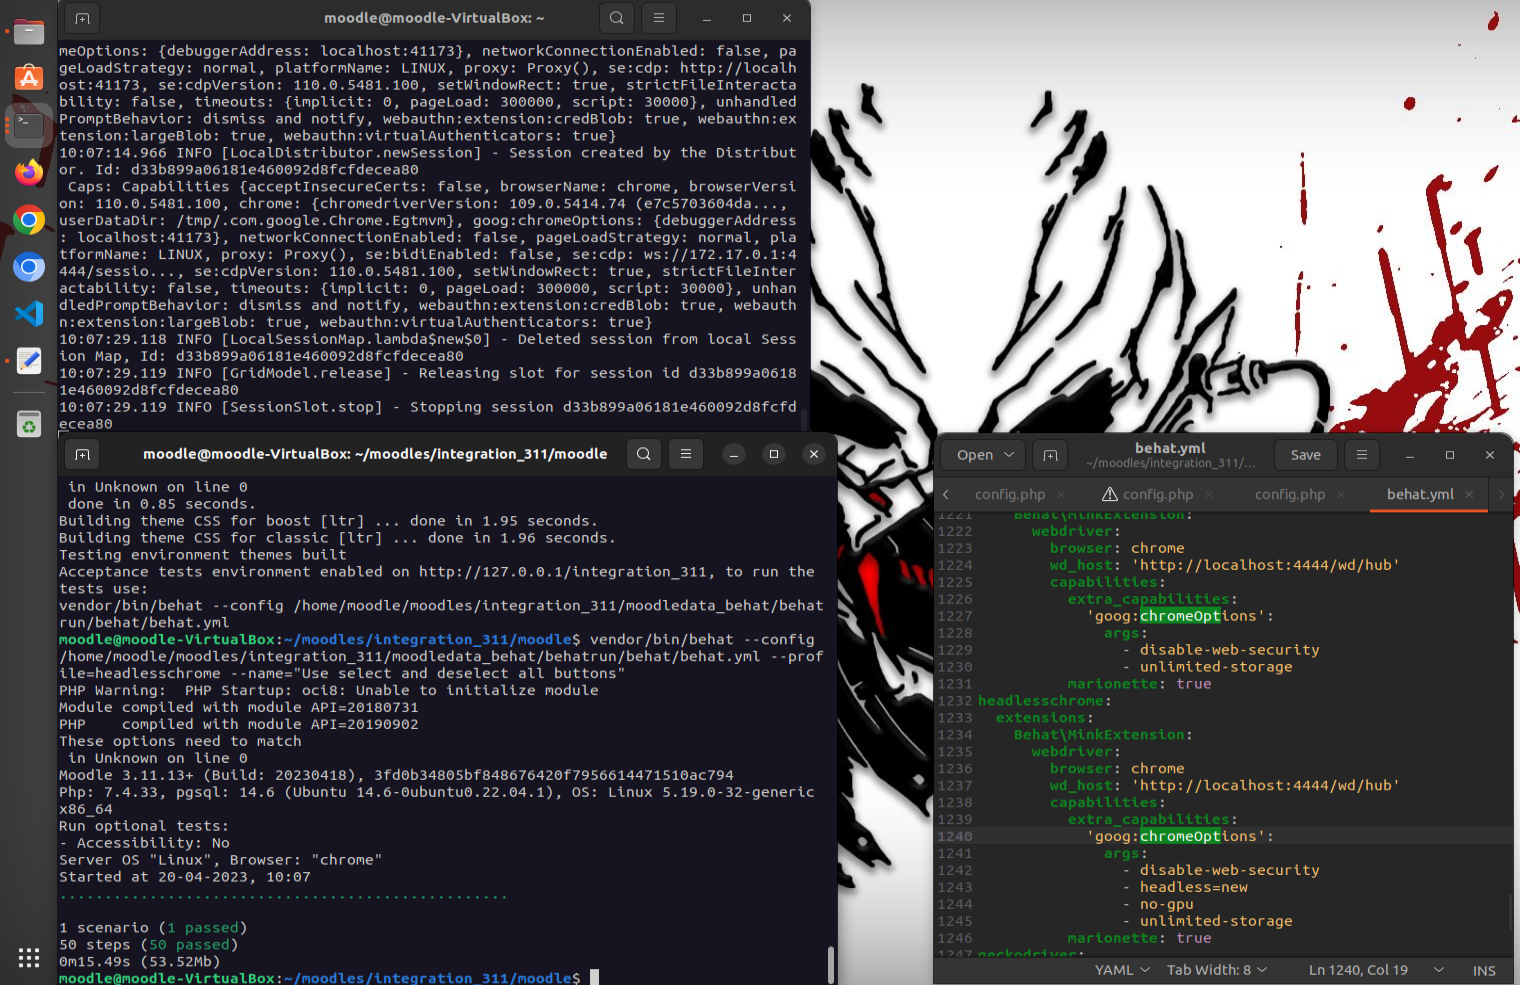This screenshot has width=1520, height=985.
Task: Click 'Accessibility: No' line in terminal
Action: point(144,843)
